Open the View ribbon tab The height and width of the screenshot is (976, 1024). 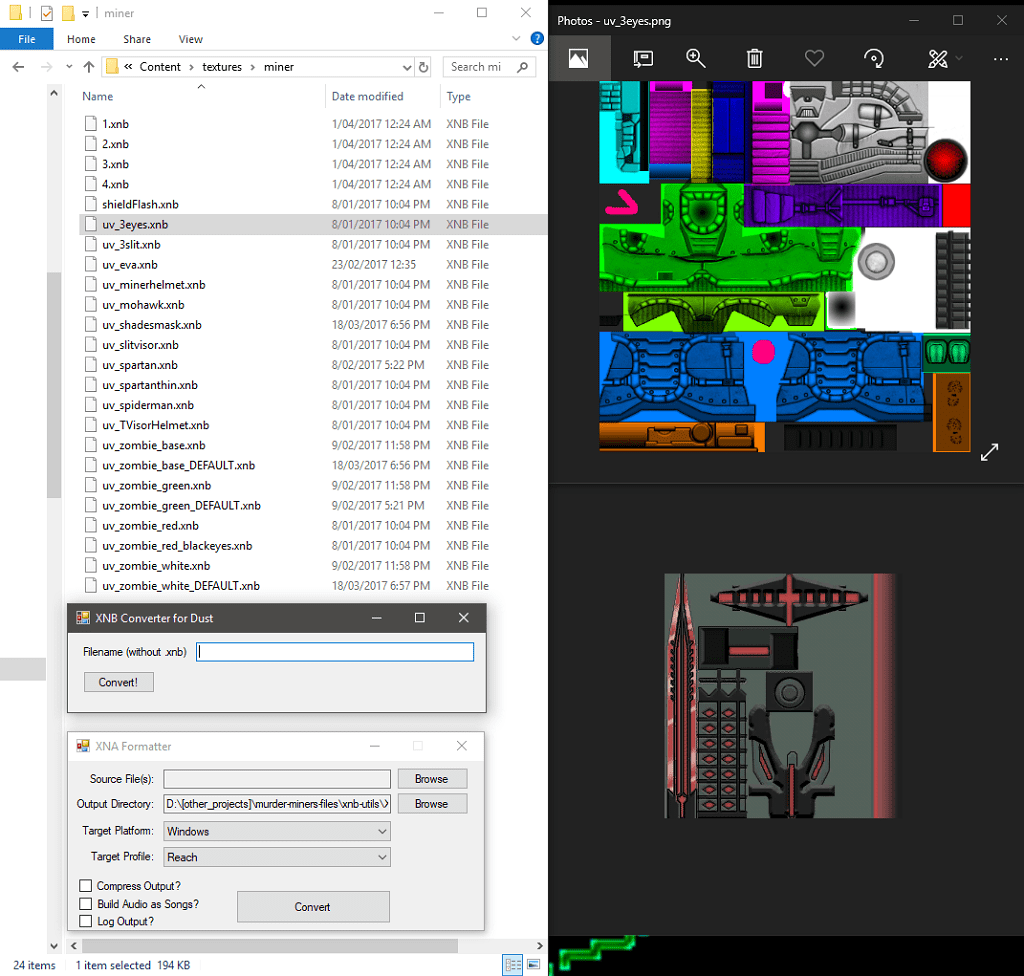191,39
